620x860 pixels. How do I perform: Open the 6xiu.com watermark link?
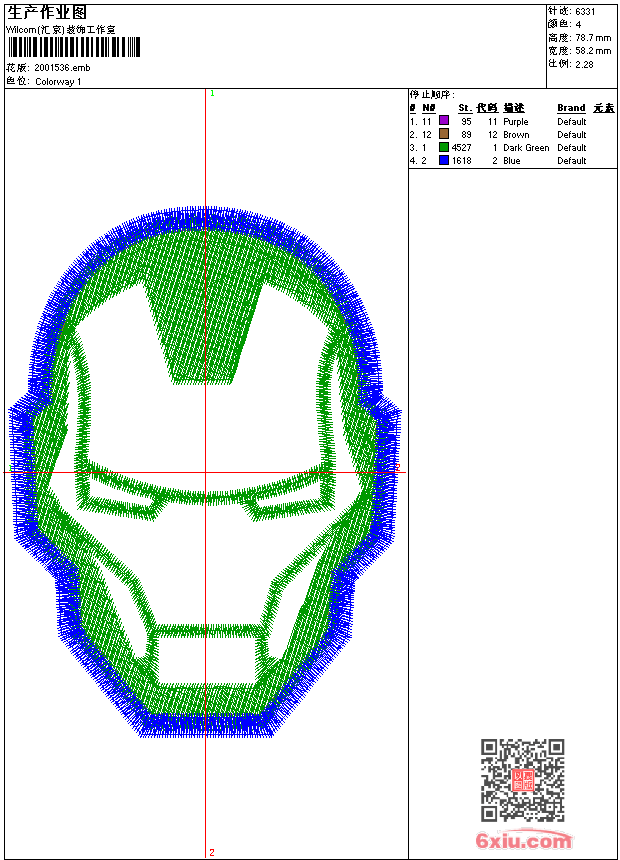(x=523, y=841)
